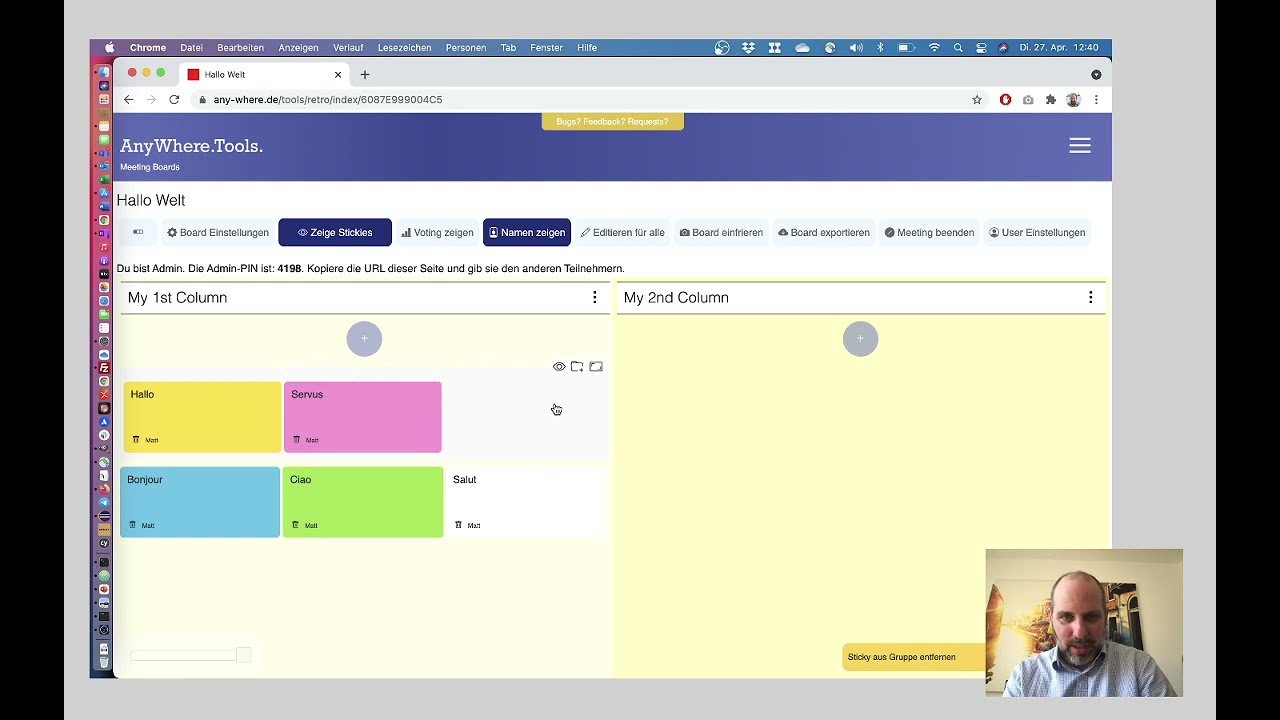The height and width of the screenshot is (720, 1280).
Task: Add a sticky to My 2nd Column
Action: coord(860,339)
